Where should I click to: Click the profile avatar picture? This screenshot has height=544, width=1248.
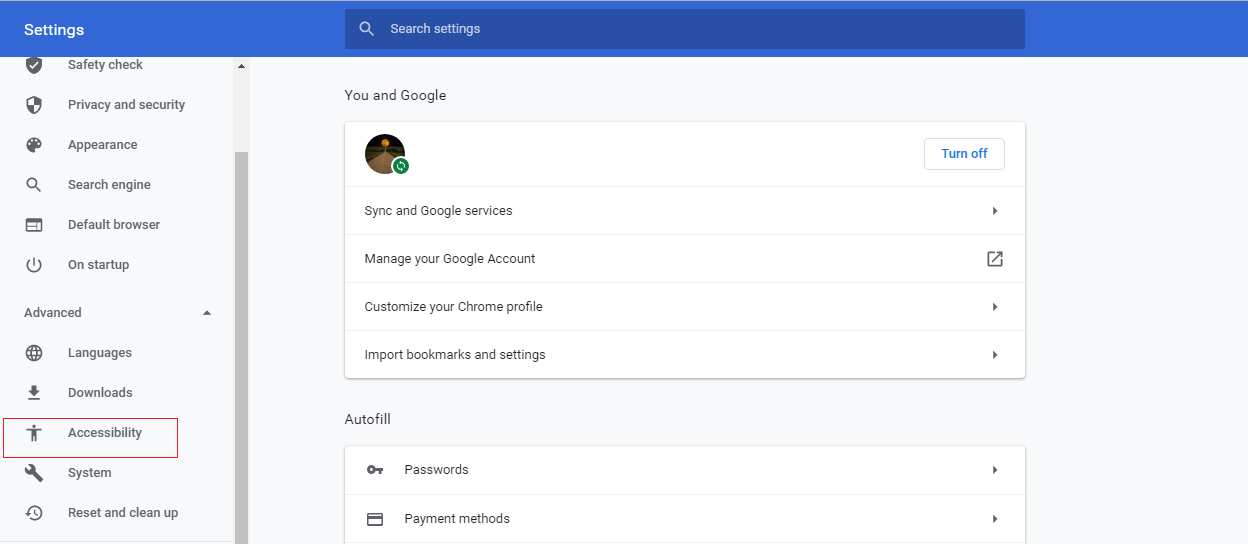click(x=385, y=154)
